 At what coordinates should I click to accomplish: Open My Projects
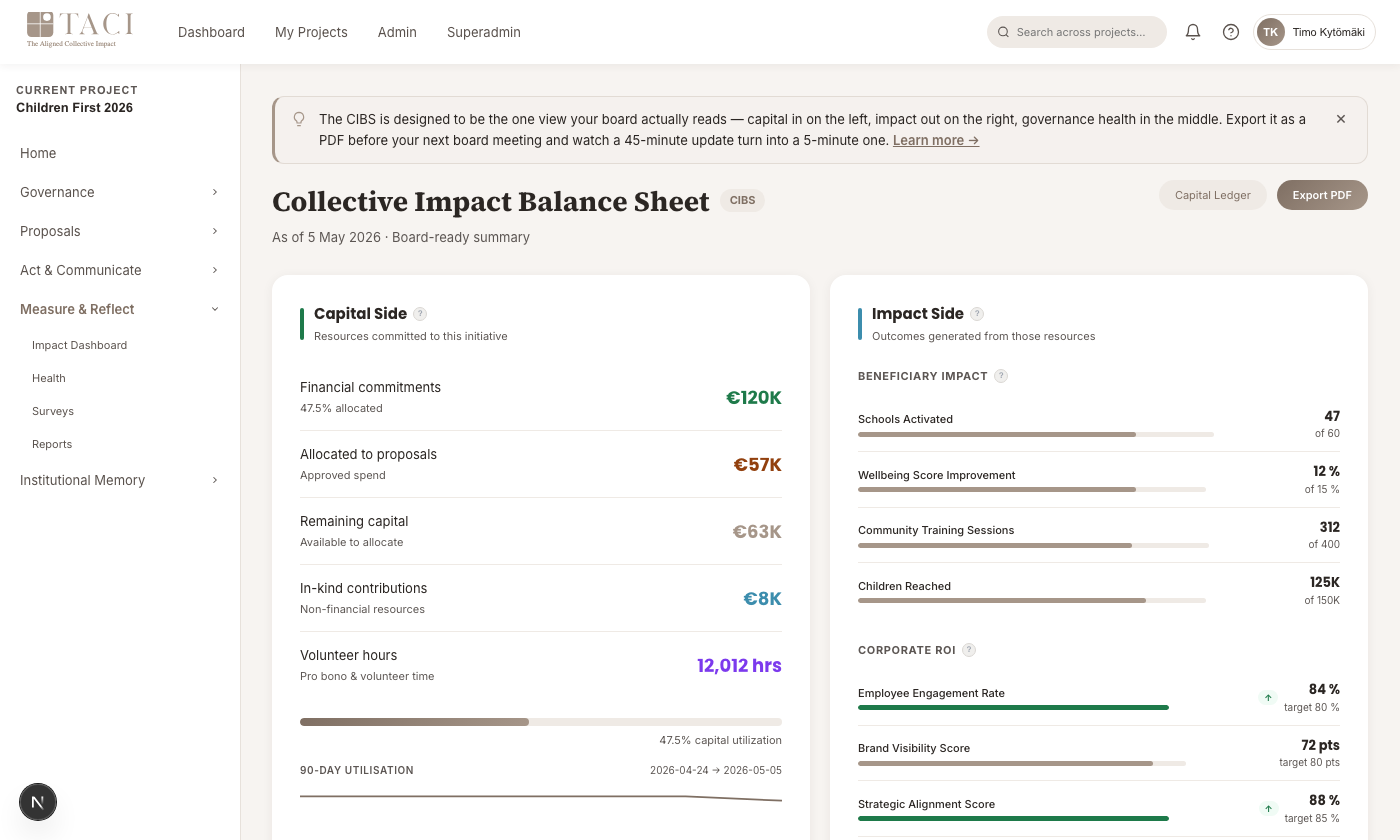pos(311,32)
